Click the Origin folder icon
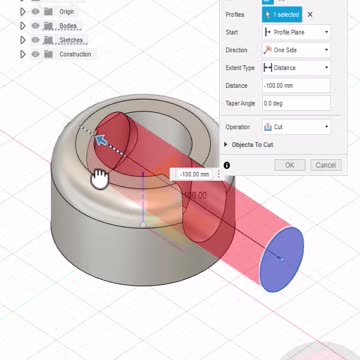The height and width of the screenshot is (360, 360). [48, 12]
